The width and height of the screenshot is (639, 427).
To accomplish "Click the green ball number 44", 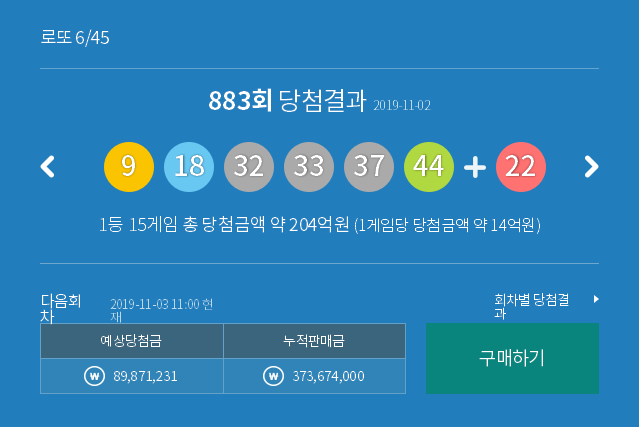I will pyautogui.click(x=429, y=167).
